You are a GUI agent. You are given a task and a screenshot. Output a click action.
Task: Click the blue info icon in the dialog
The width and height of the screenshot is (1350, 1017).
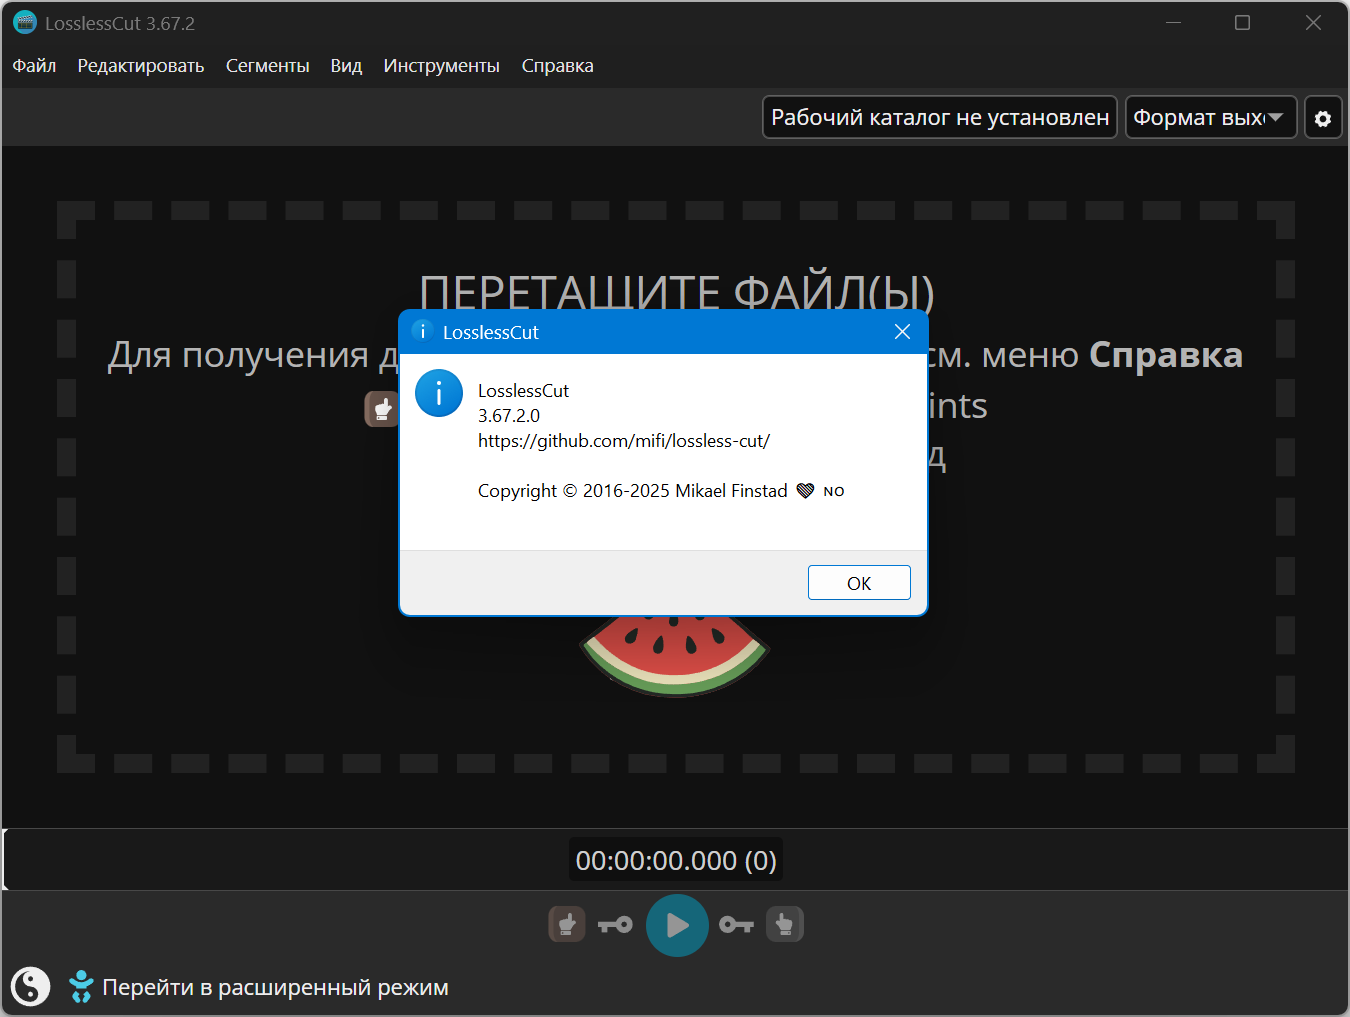pyautogui.click(x=439, y=393)
